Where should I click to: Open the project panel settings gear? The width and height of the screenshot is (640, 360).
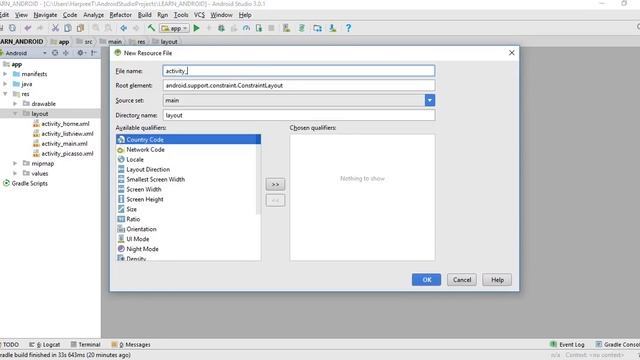tap(81, 53)
